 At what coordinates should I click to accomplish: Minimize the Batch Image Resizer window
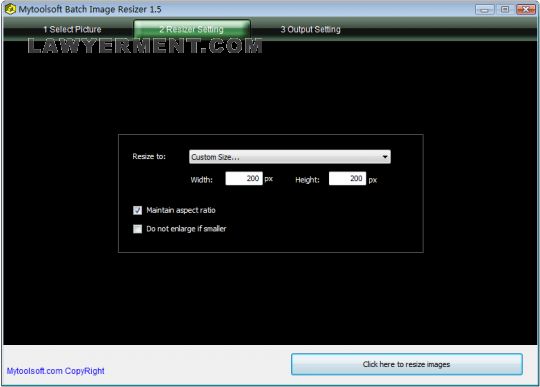(x=485, y=9)
